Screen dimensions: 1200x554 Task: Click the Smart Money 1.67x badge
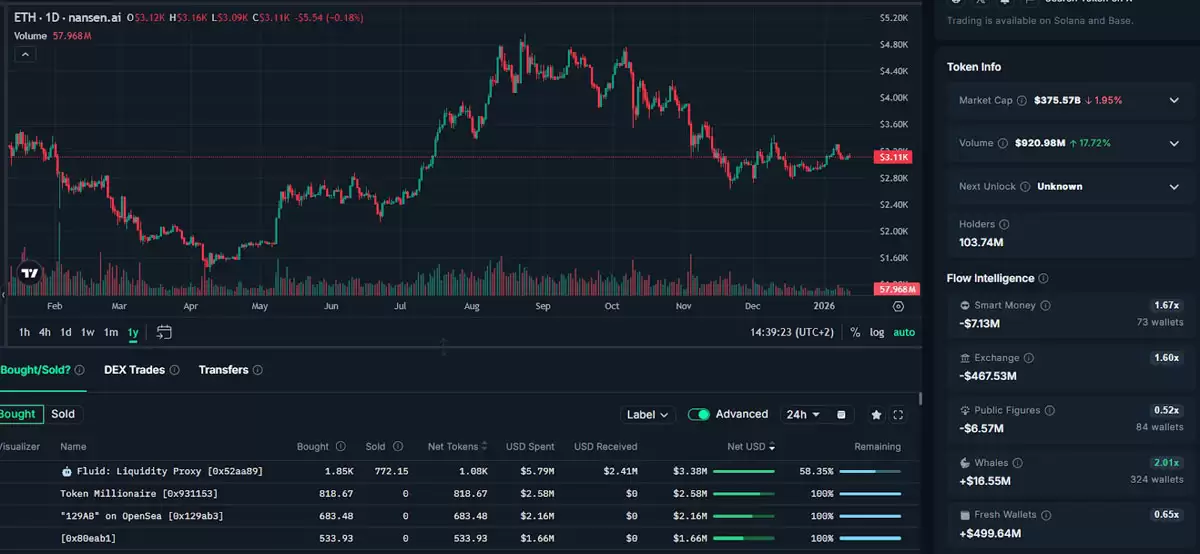click(1166, 305)
